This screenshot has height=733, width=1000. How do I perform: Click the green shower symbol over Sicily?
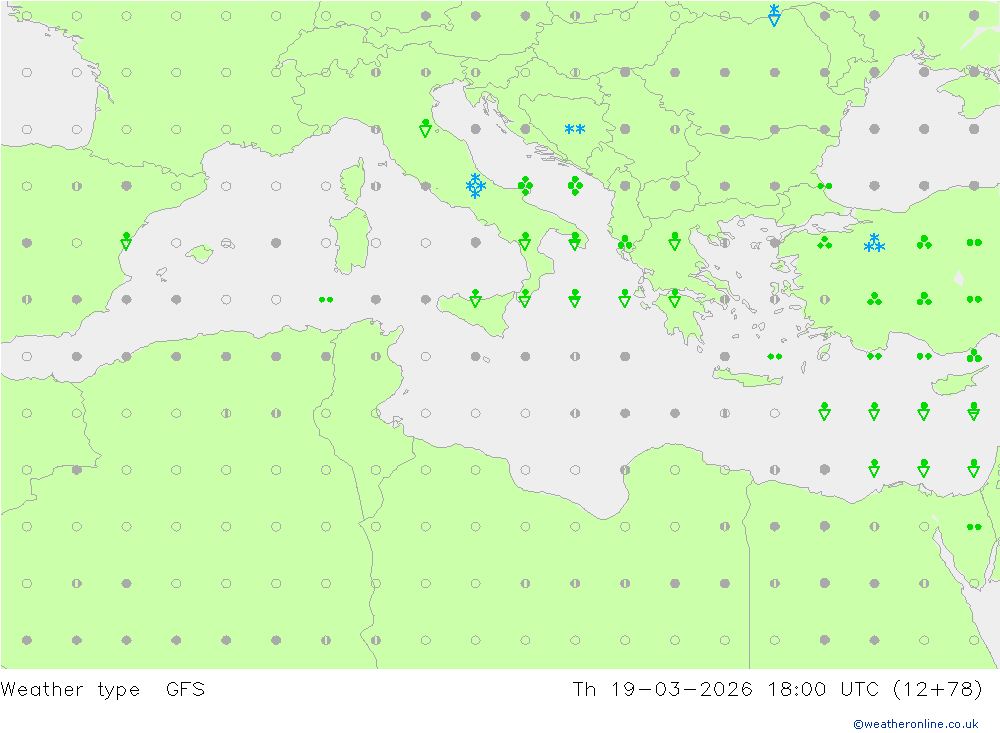tap(475, 299)
